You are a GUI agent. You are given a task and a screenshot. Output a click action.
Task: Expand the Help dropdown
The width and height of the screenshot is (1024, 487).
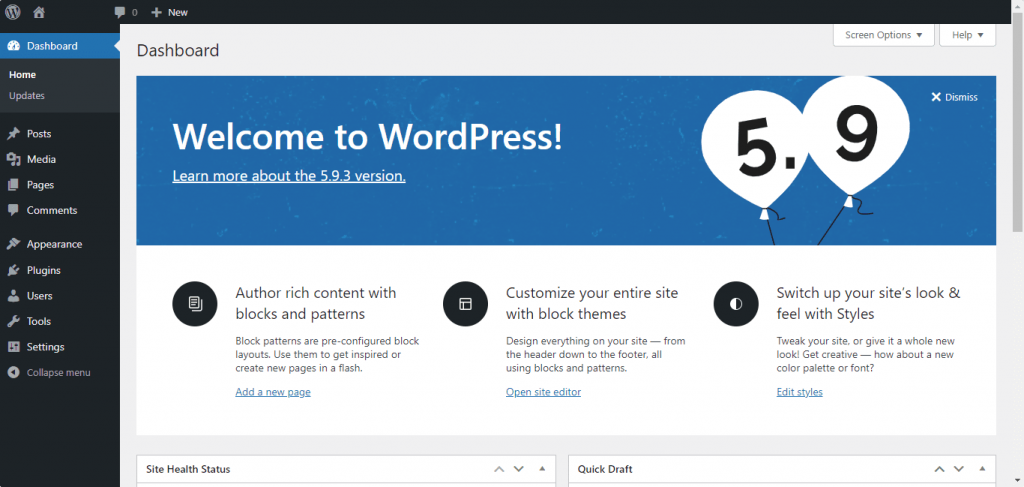(967, 35)
